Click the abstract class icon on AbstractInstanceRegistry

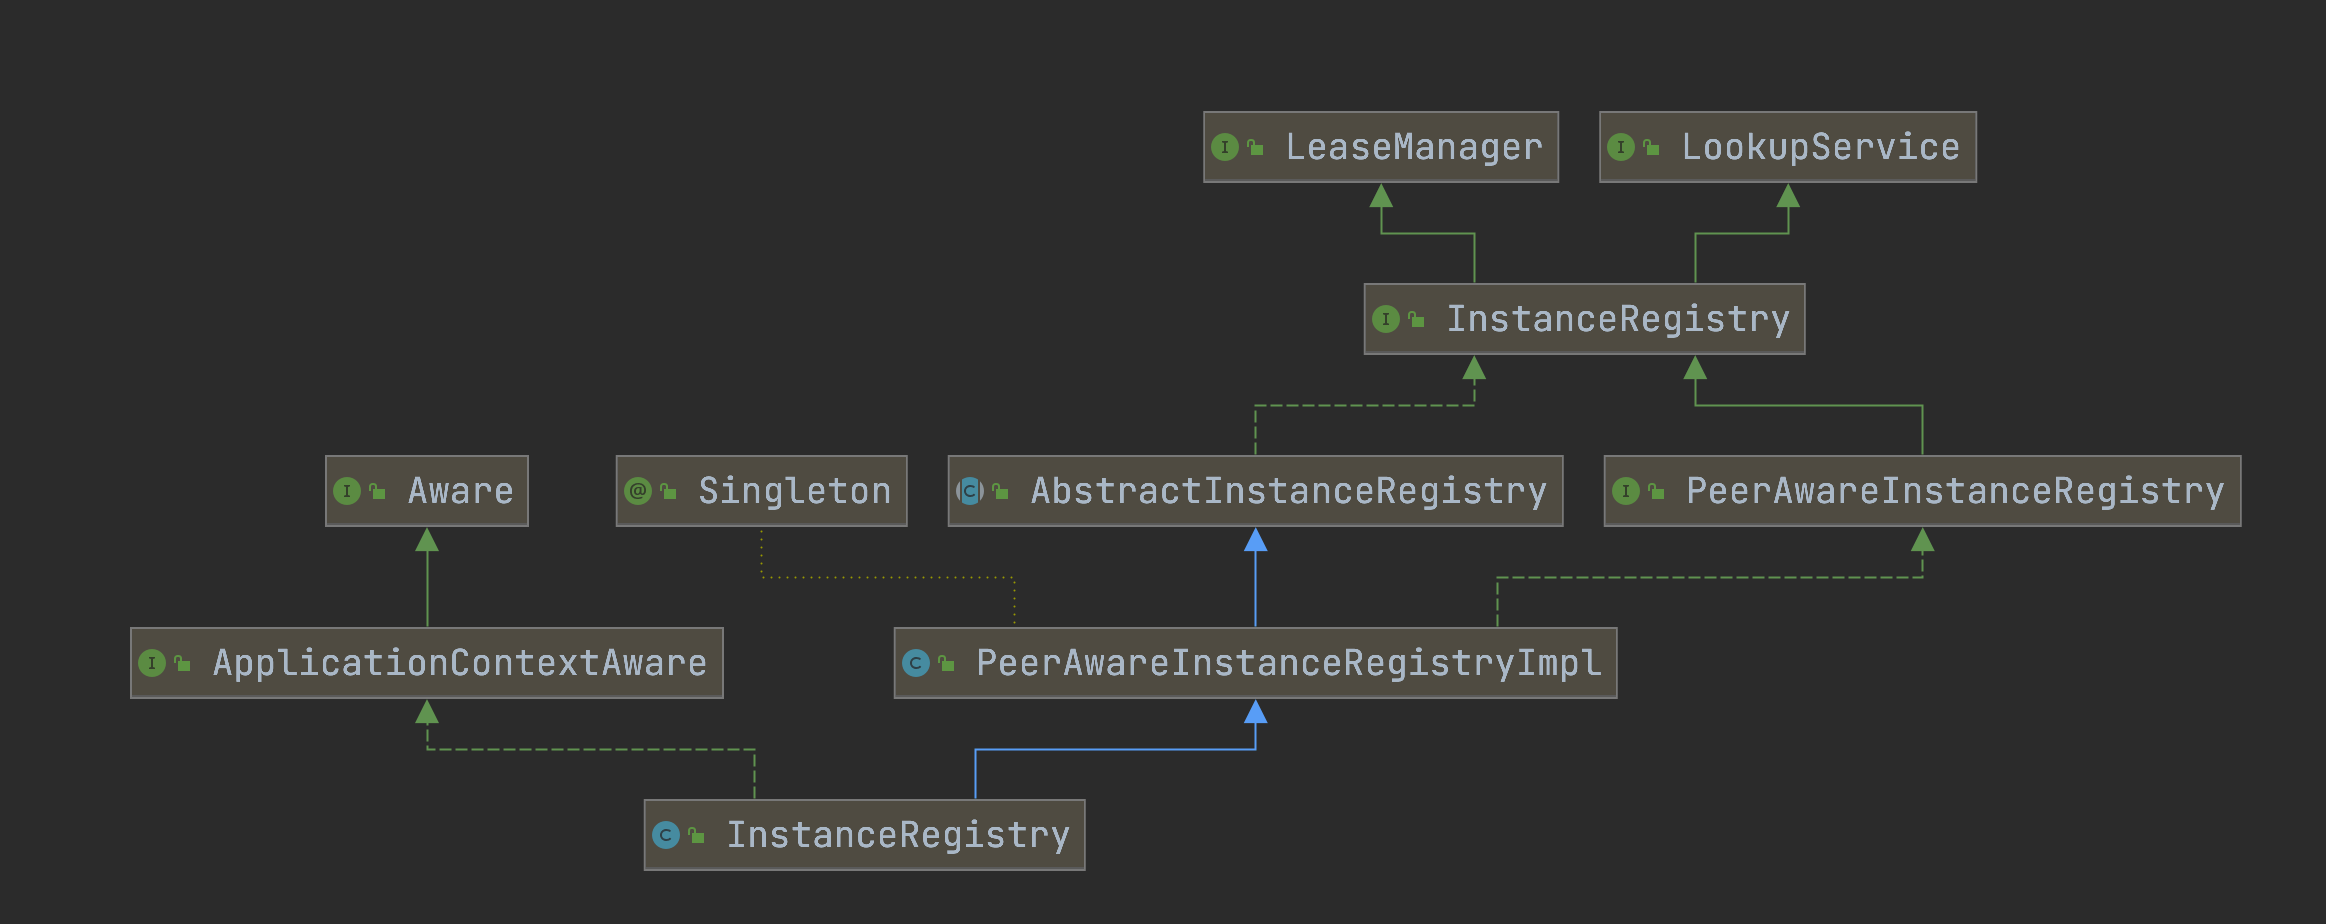point(969,491)
